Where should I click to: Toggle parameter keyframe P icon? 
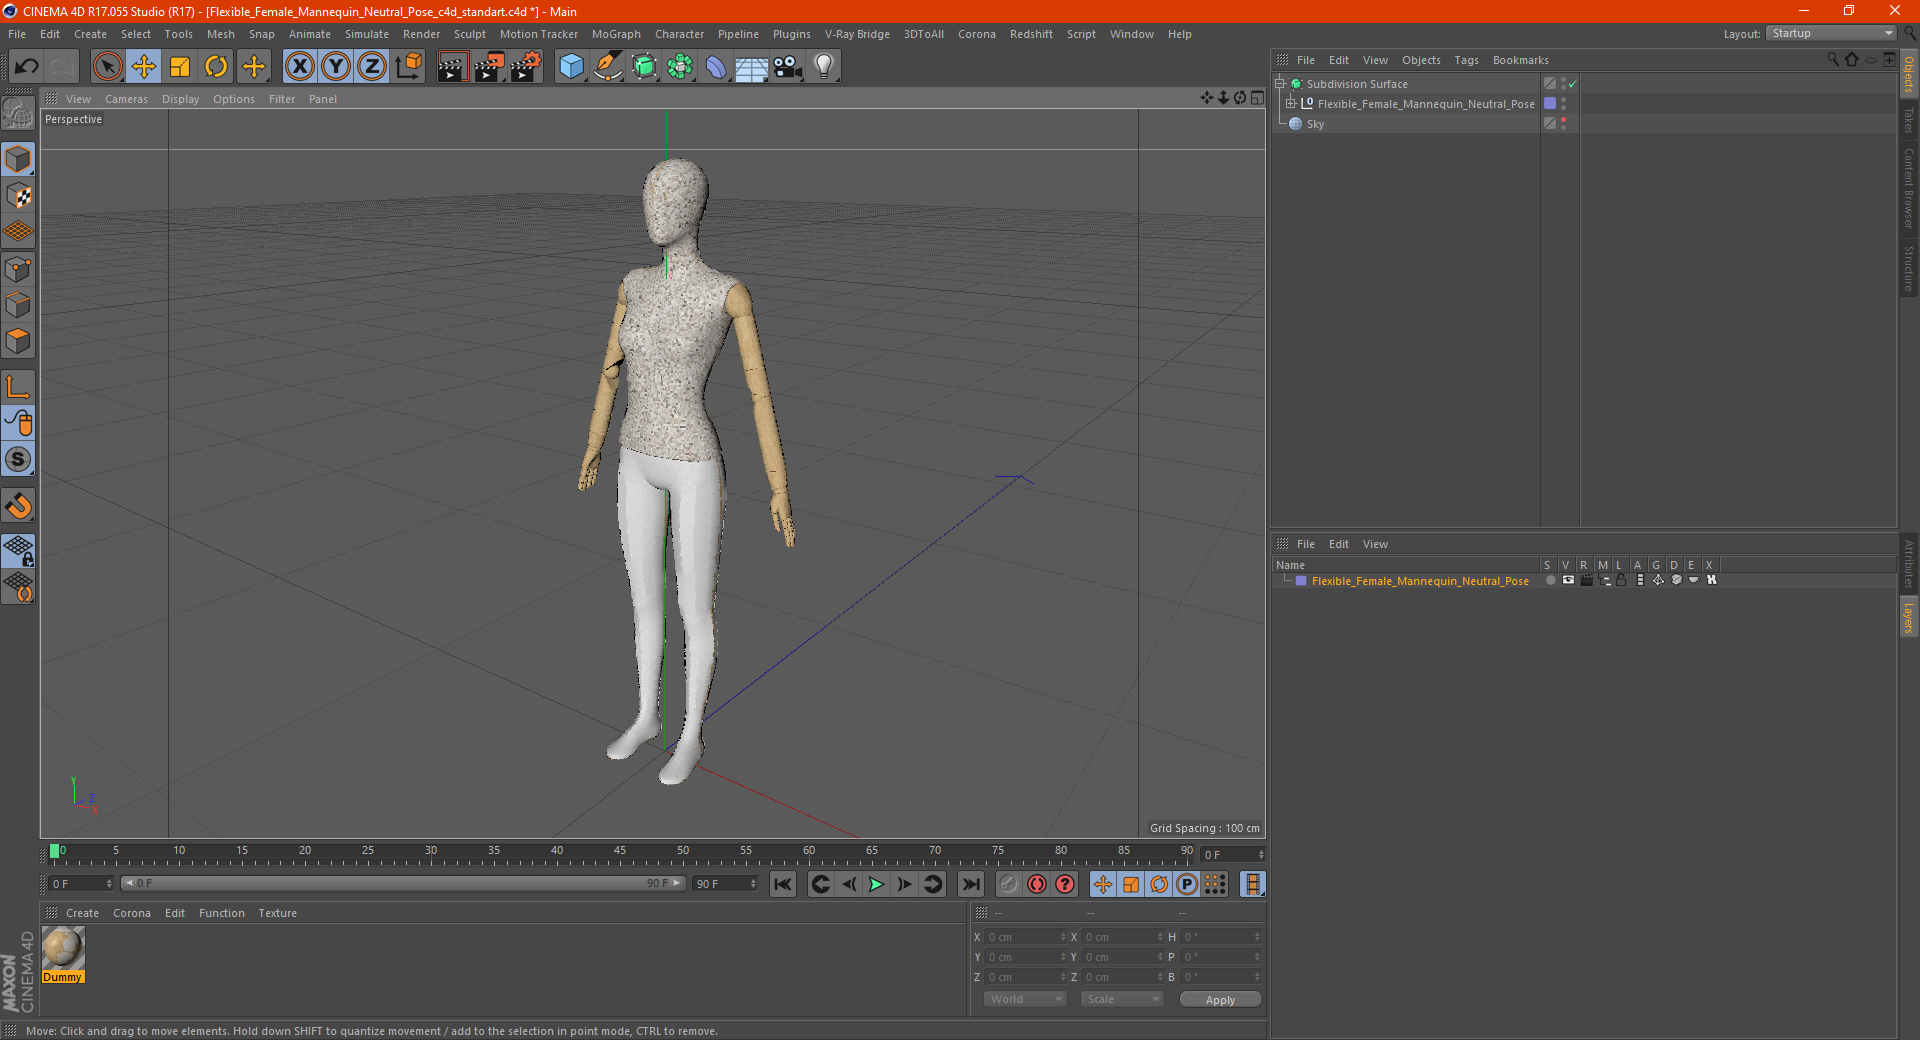coord(1187,884)
